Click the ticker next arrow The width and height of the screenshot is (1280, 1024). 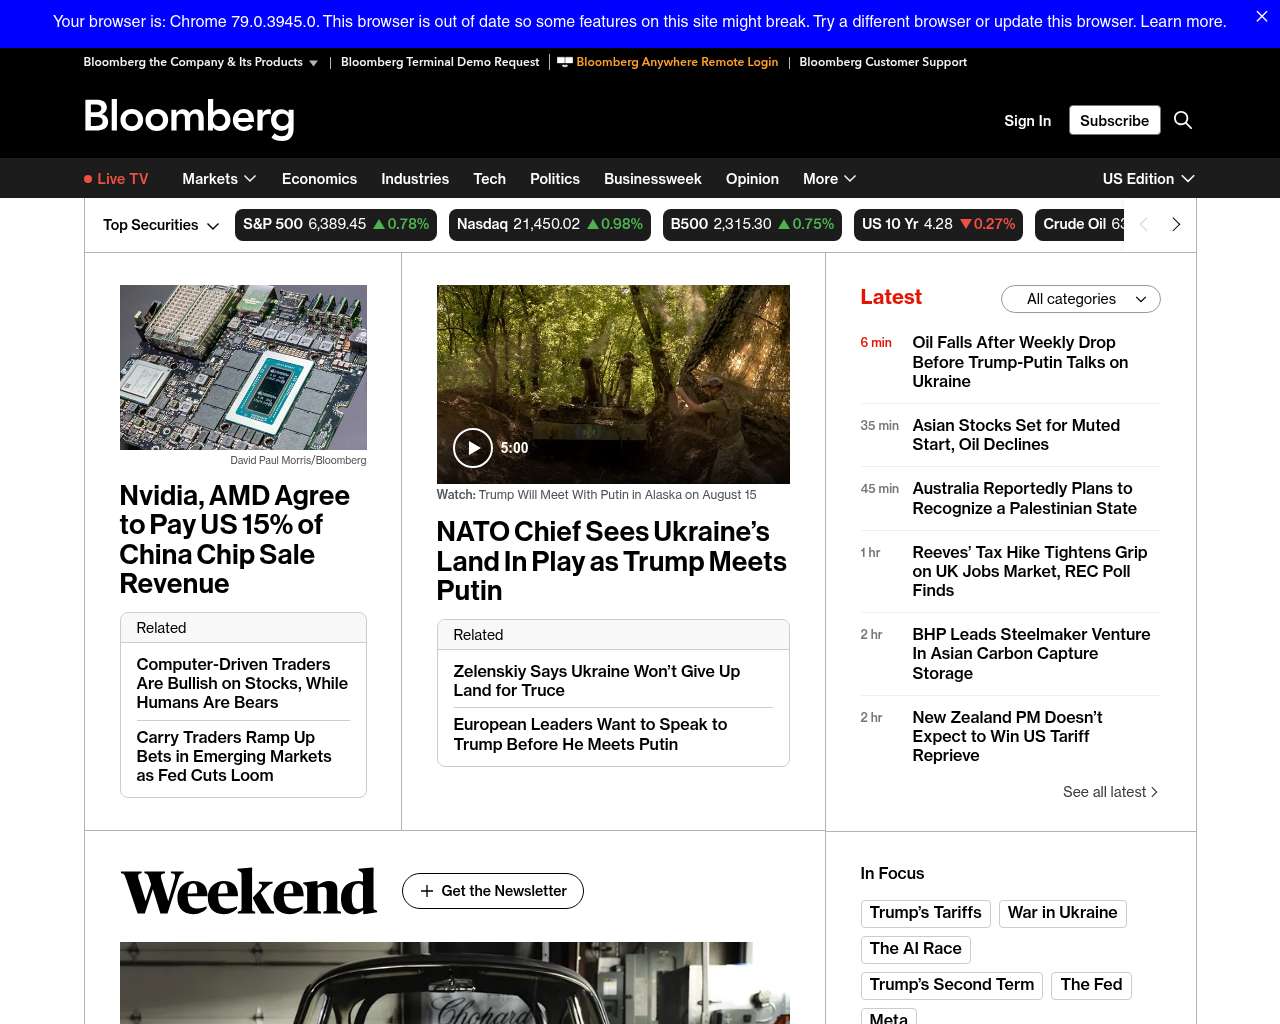pyautogui.click(x=1176, y=224)
